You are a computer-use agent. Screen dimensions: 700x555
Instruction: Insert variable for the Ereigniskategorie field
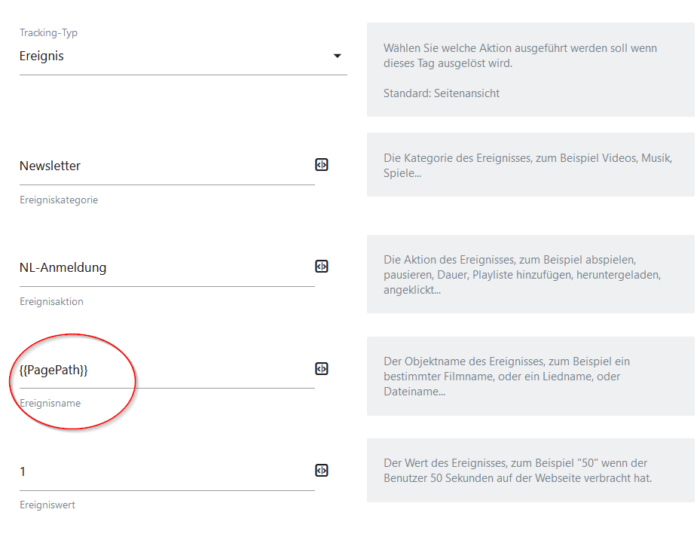coord(321,165)
